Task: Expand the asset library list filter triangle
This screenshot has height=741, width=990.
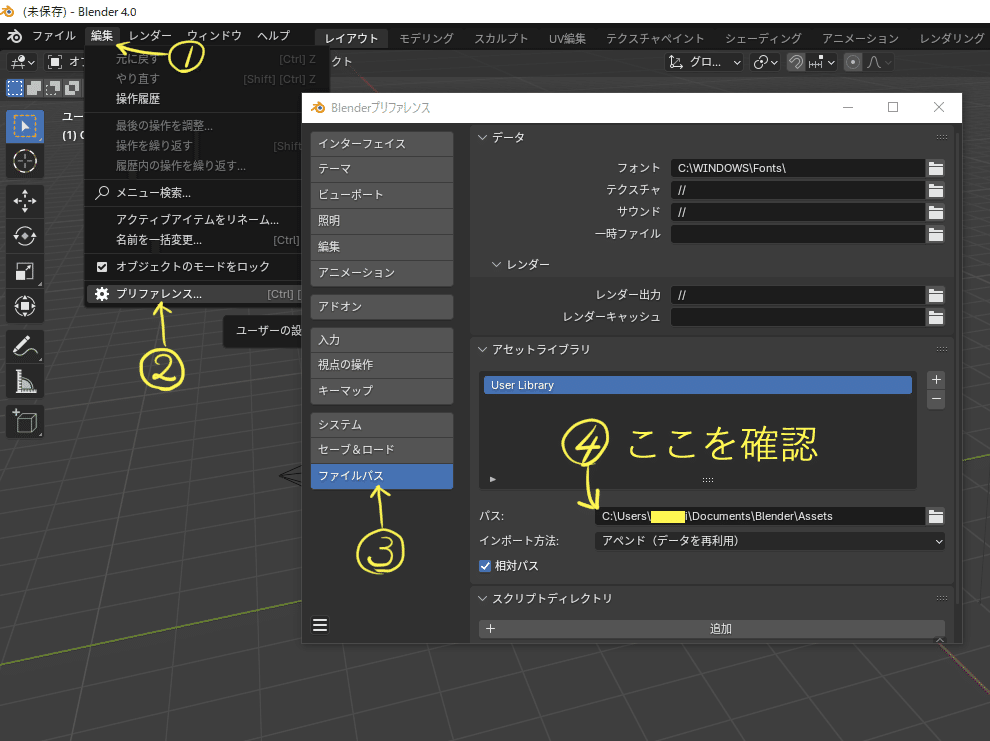Action: [x=493, y=480]
